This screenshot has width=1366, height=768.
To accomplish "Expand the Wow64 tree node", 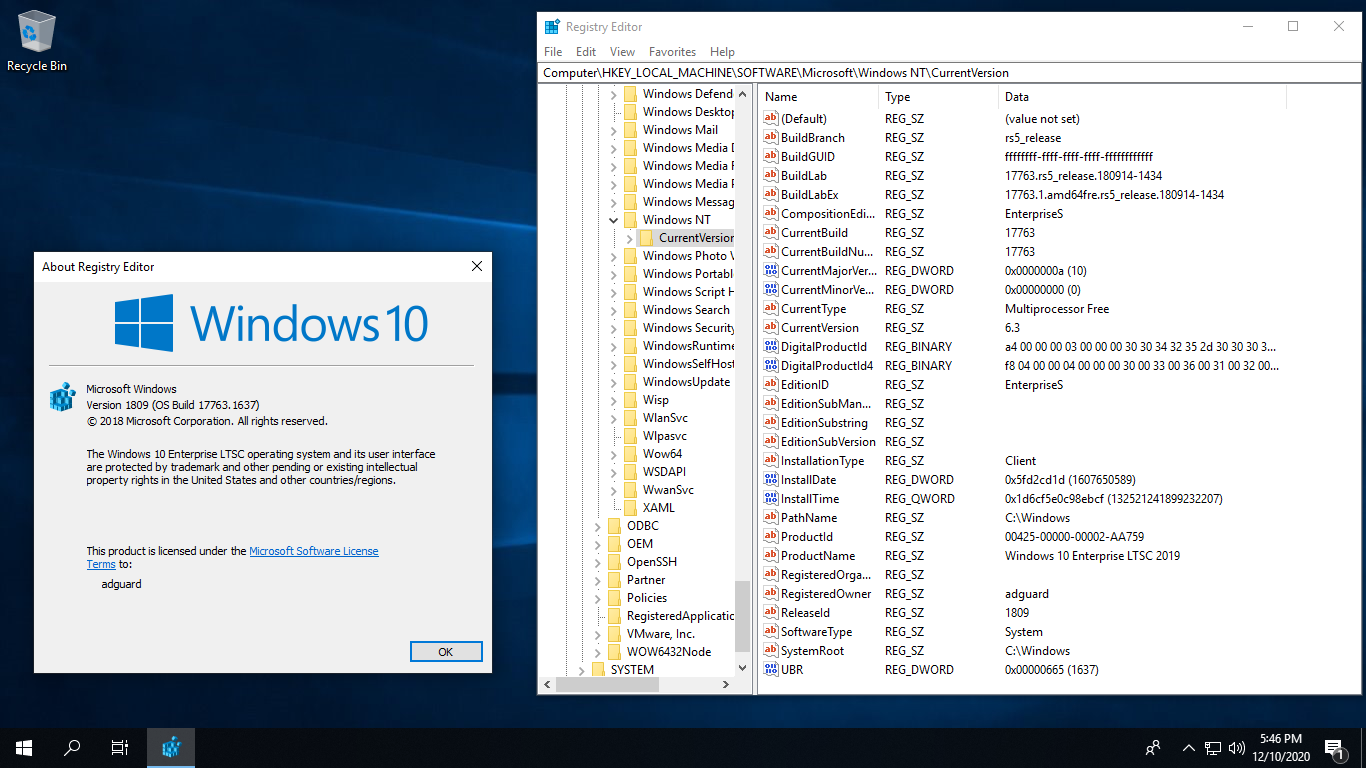I will pos(613,453).
